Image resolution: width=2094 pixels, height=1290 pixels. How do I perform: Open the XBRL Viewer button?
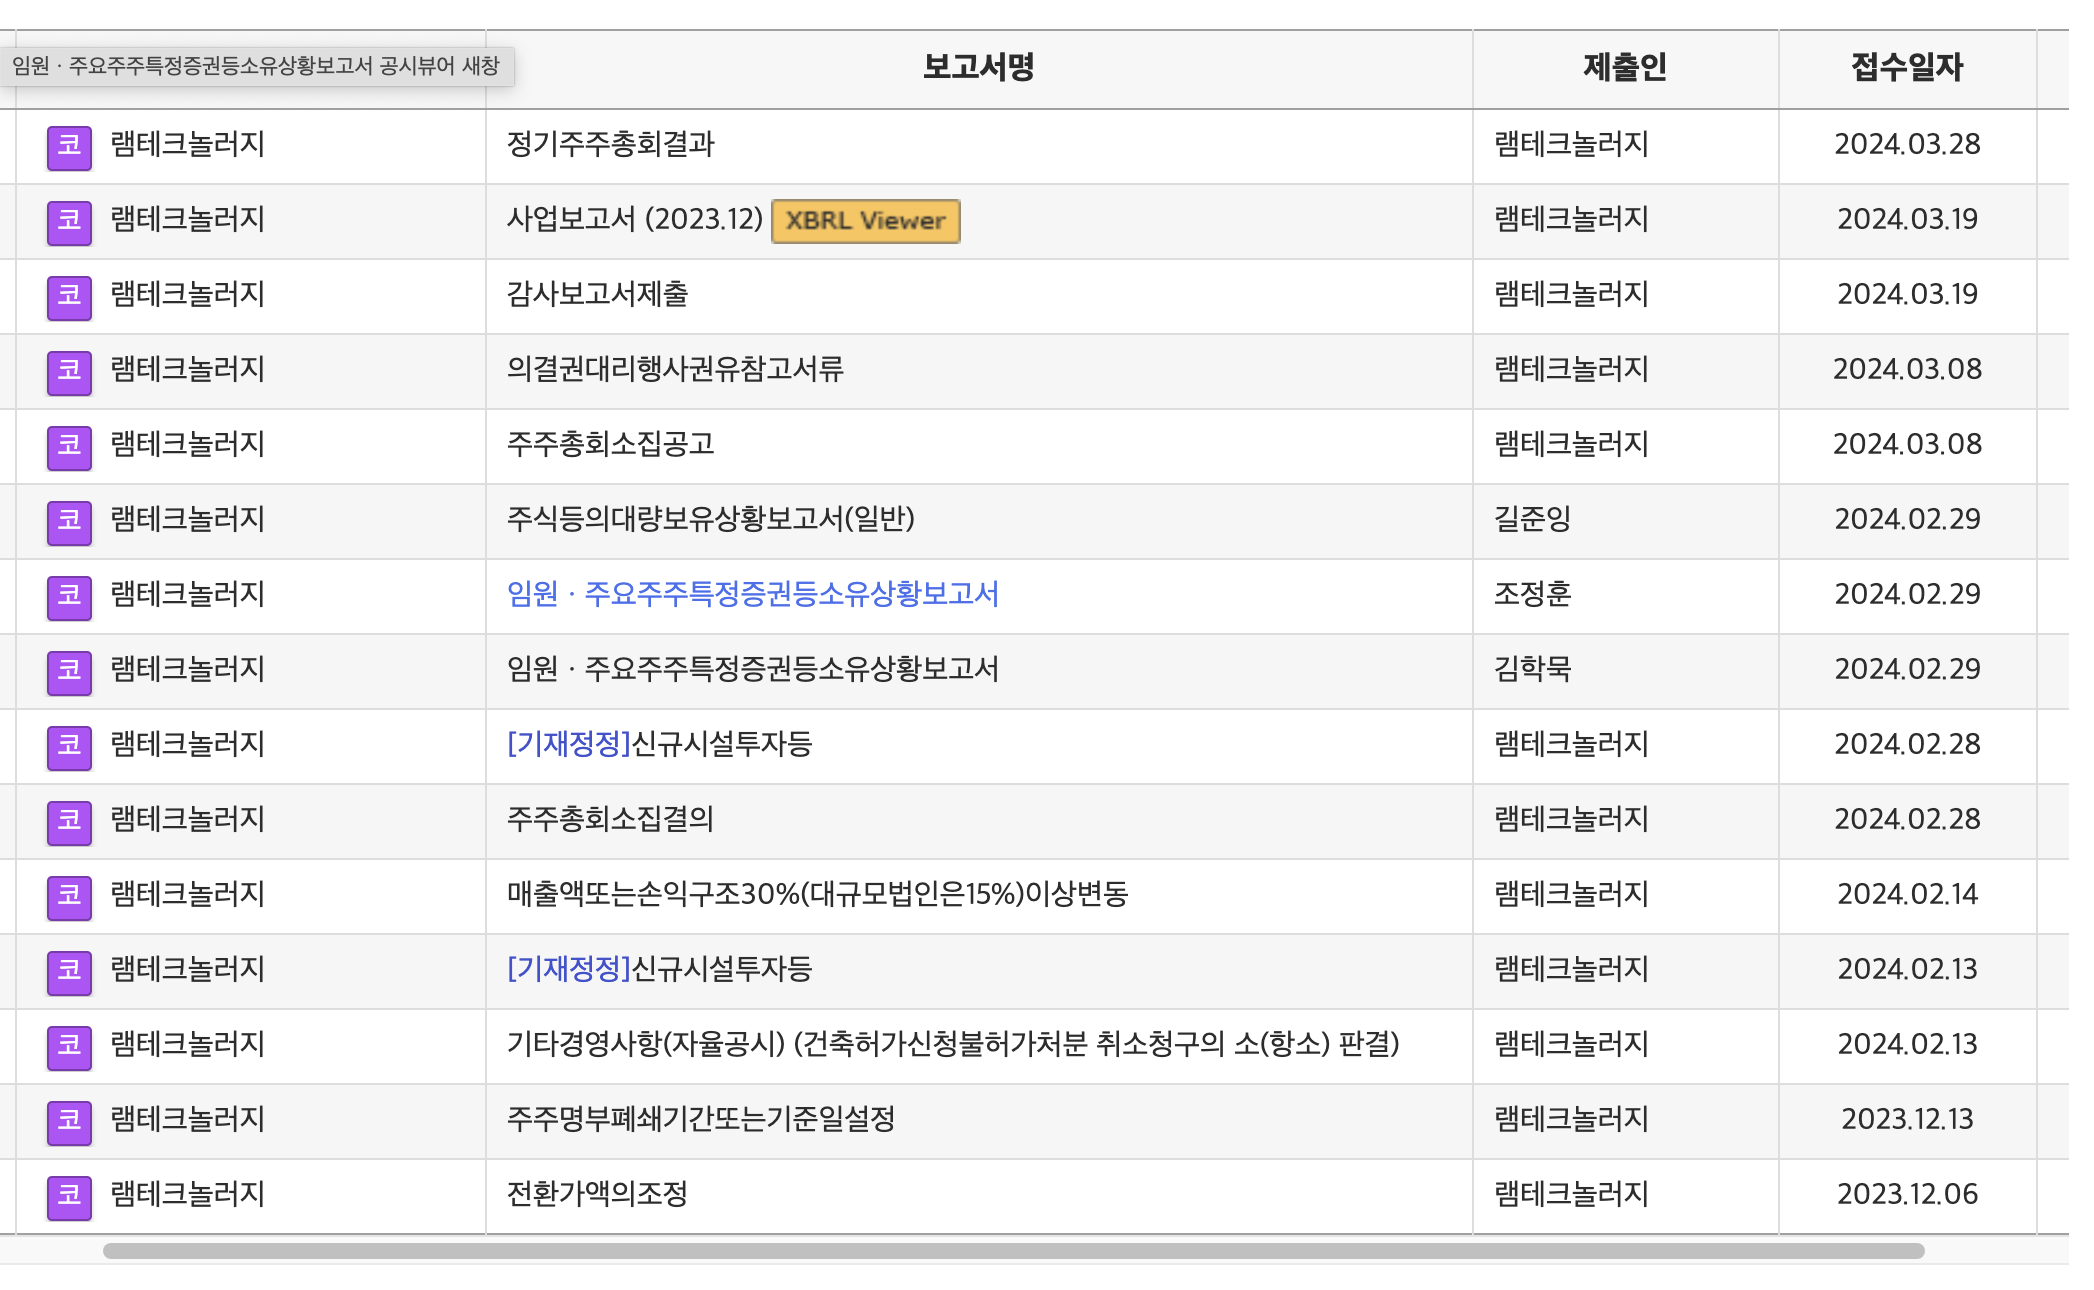pyautogui.click(x=865, y=221)
